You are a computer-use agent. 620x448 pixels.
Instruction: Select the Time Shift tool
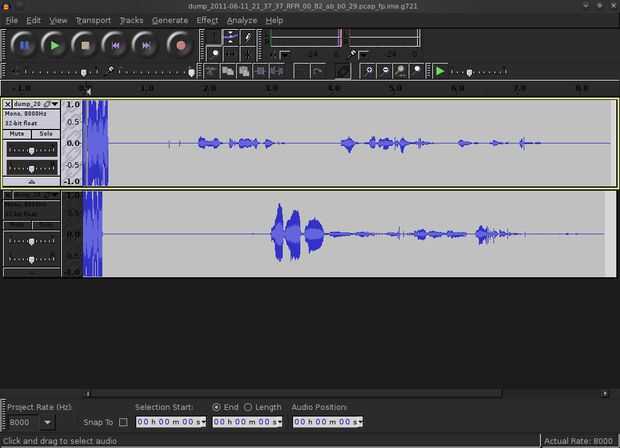point(231,53)
